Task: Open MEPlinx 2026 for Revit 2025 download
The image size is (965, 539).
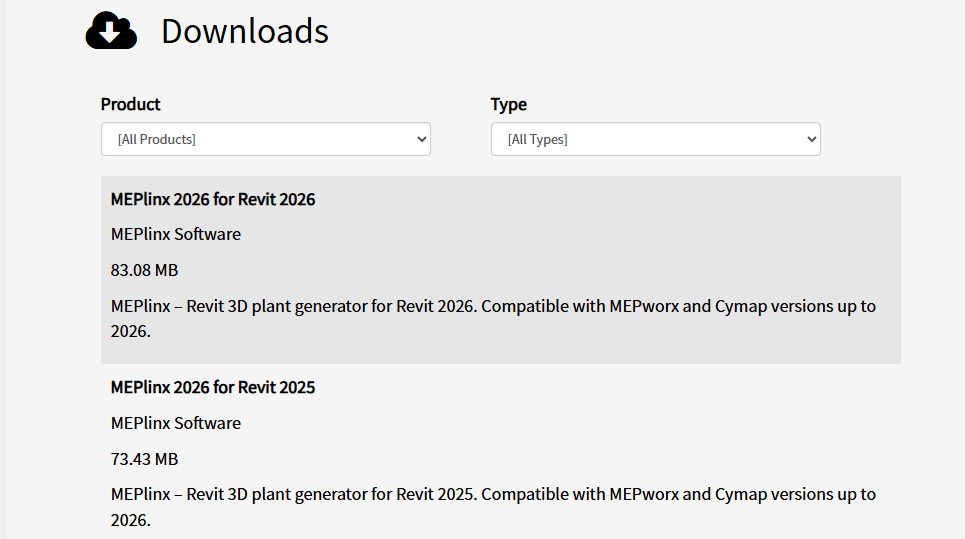Action: click(x=213, y=387)
